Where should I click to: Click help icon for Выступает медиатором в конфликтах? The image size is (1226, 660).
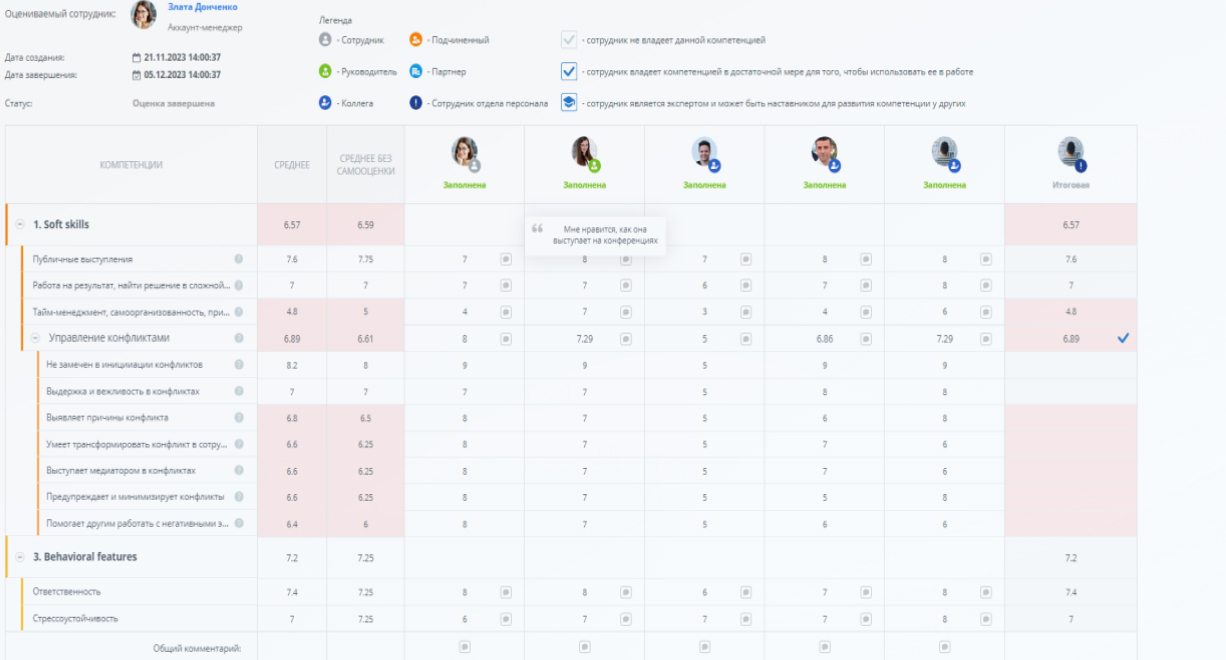(x=239, y=470)
